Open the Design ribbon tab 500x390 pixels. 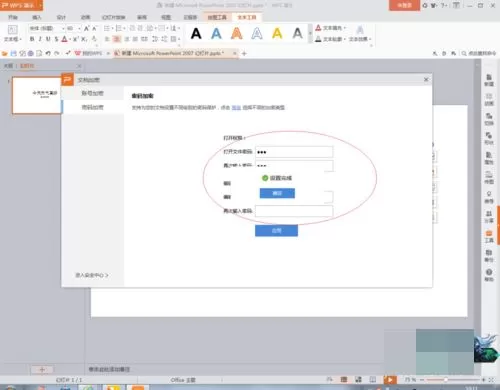point(61,17)
